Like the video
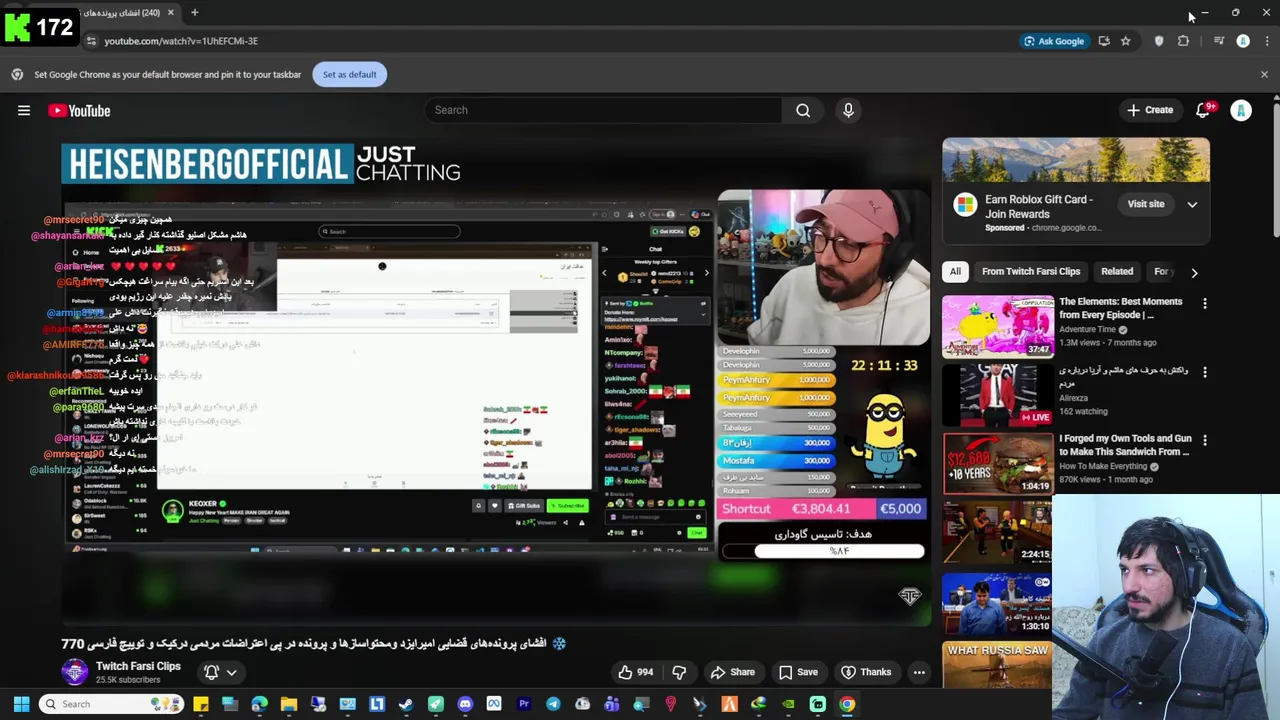The image size is (1280, 720). pos(635,672)
